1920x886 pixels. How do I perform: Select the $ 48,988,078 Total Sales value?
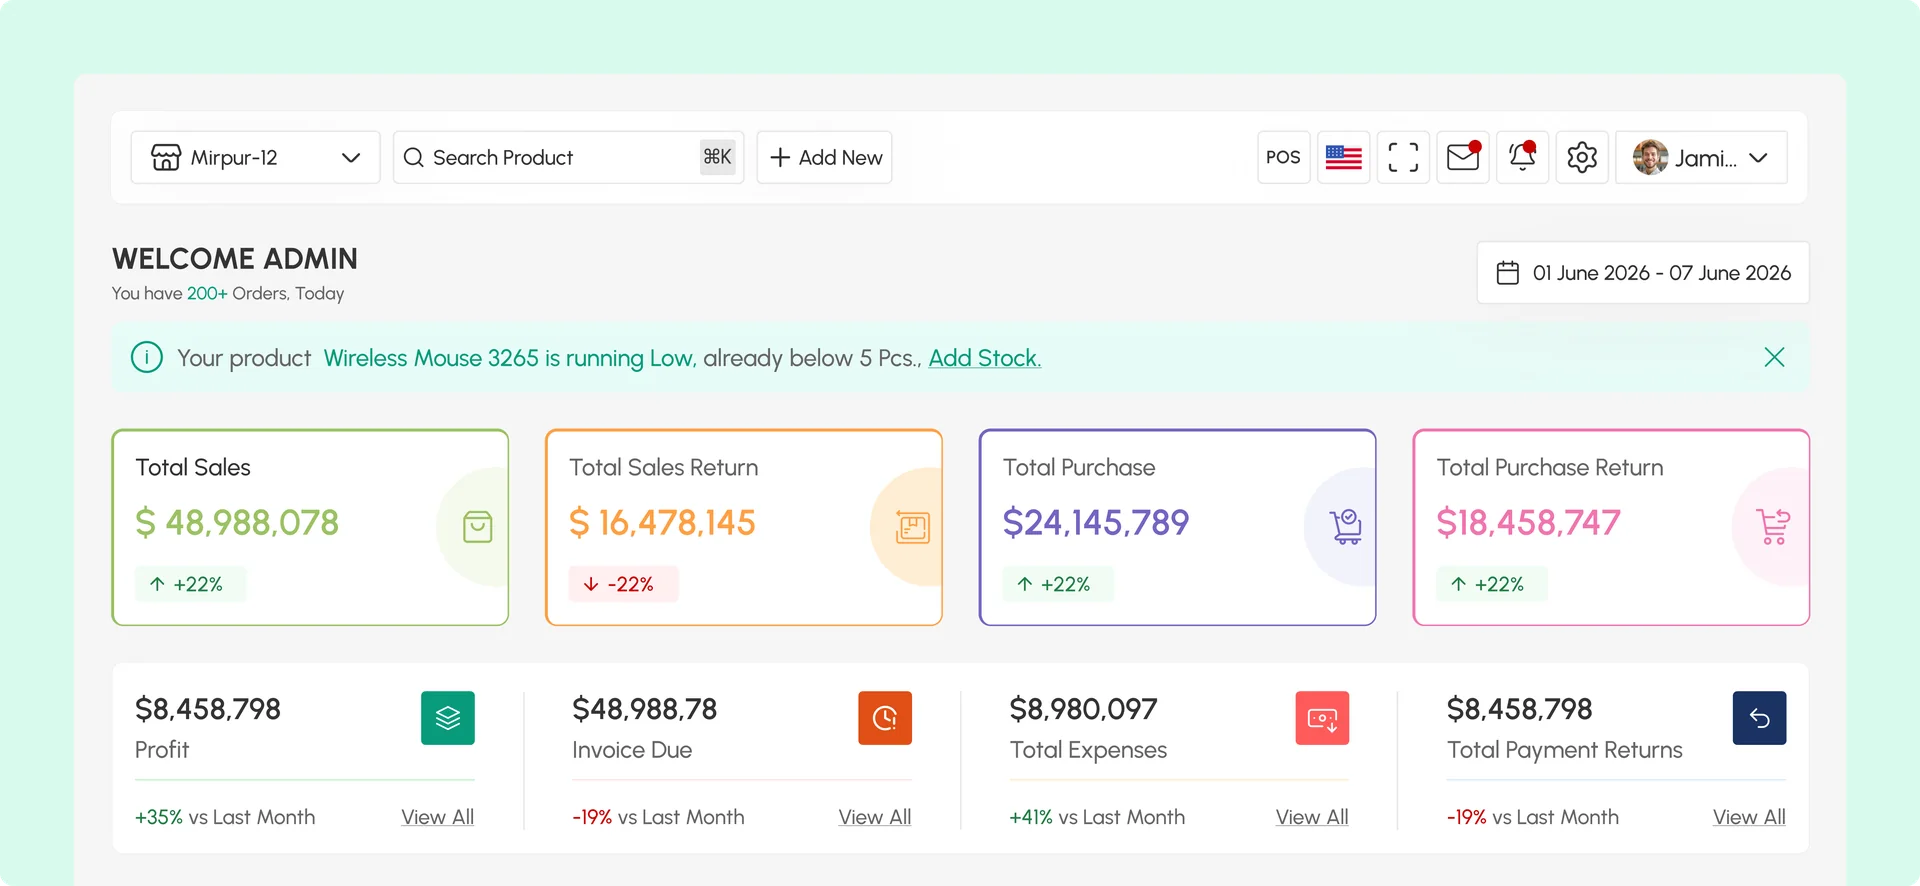237,522
